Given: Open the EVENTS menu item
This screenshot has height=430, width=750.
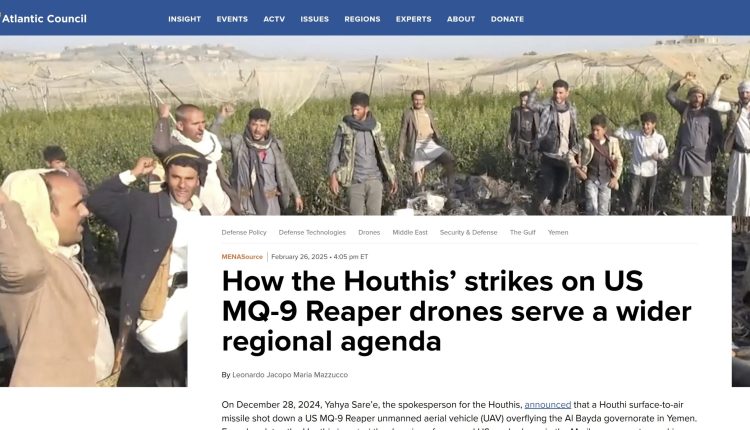Looking at the screenshot, I should 232,19.
